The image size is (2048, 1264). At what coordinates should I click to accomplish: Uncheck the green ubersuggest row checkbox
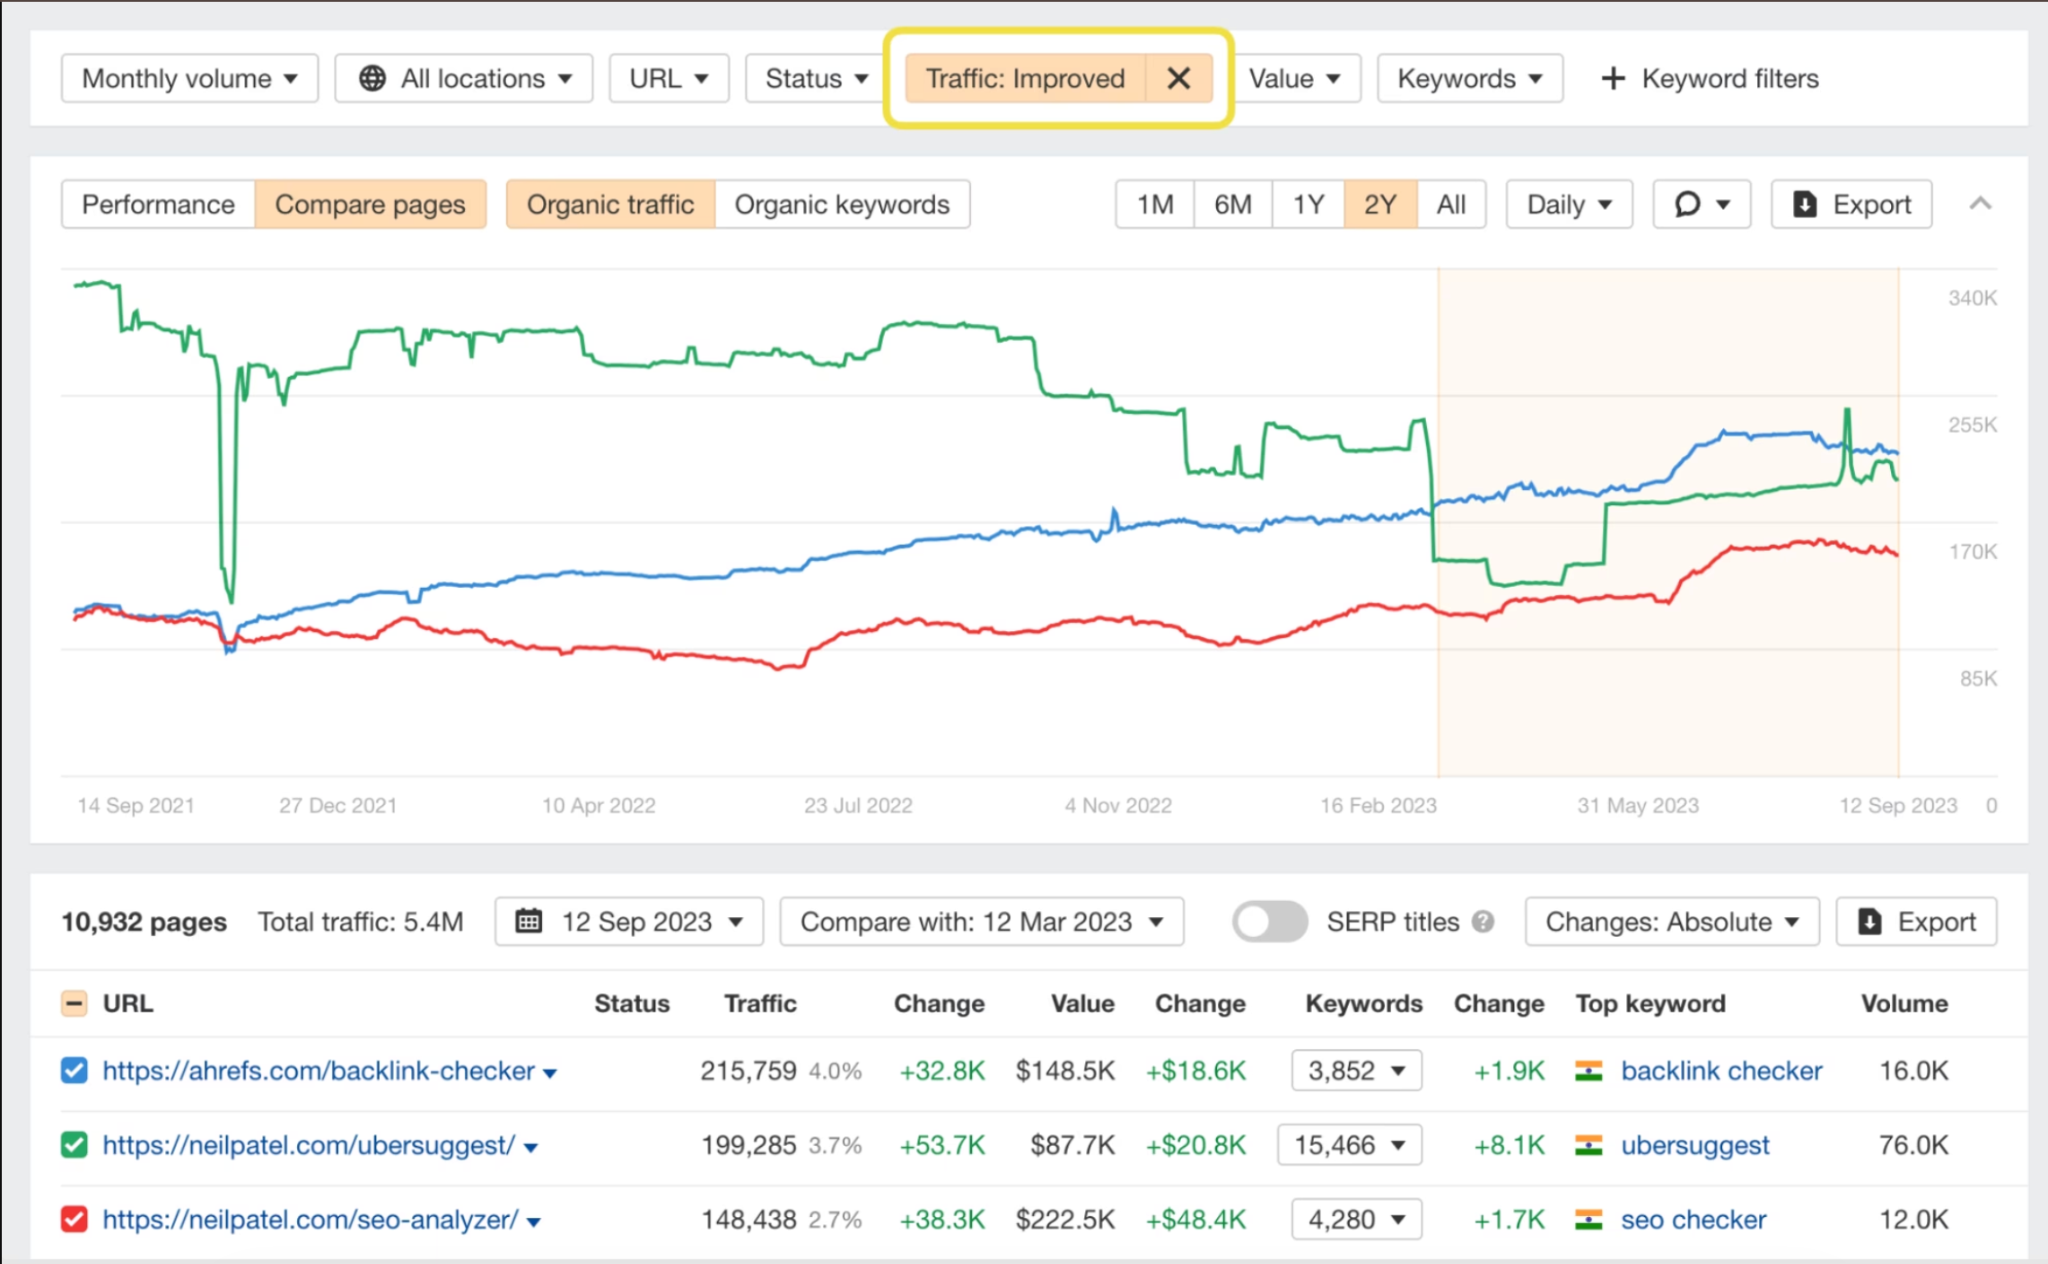(74, 1145)
